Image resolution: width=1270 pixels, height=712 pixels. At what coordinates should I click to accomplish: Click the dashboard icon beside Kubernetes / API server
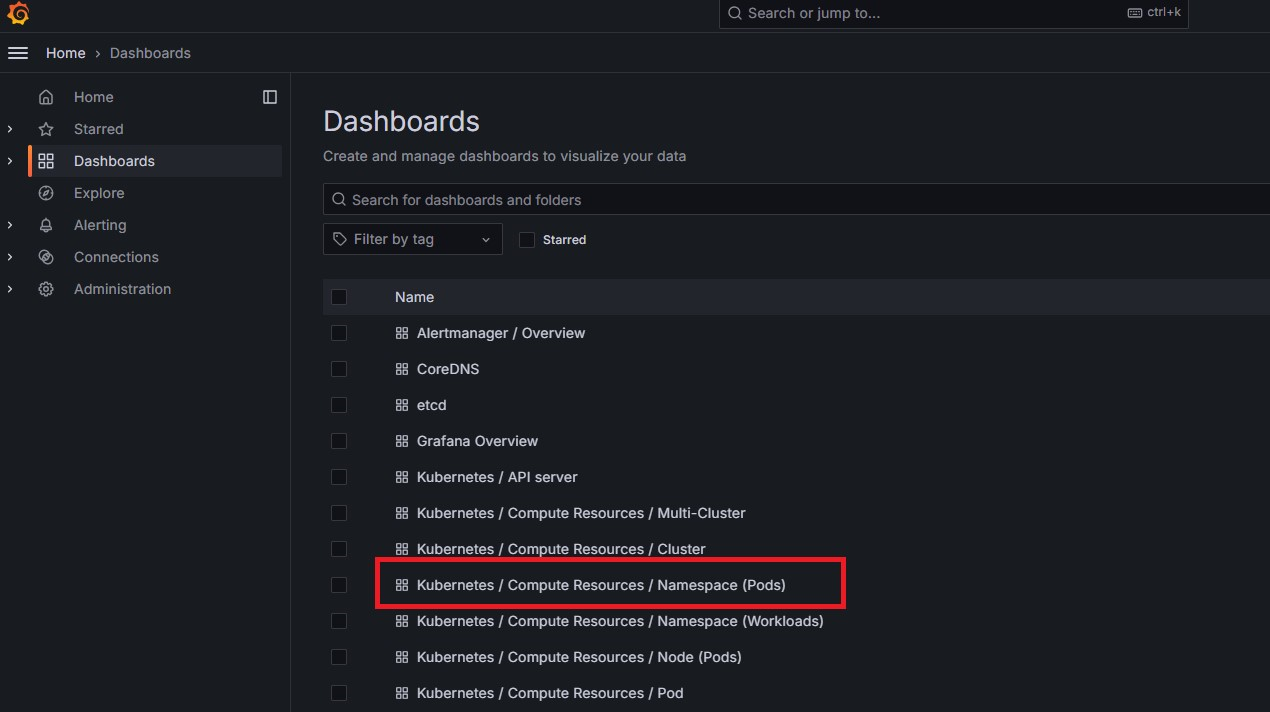(x=402, y=477)
